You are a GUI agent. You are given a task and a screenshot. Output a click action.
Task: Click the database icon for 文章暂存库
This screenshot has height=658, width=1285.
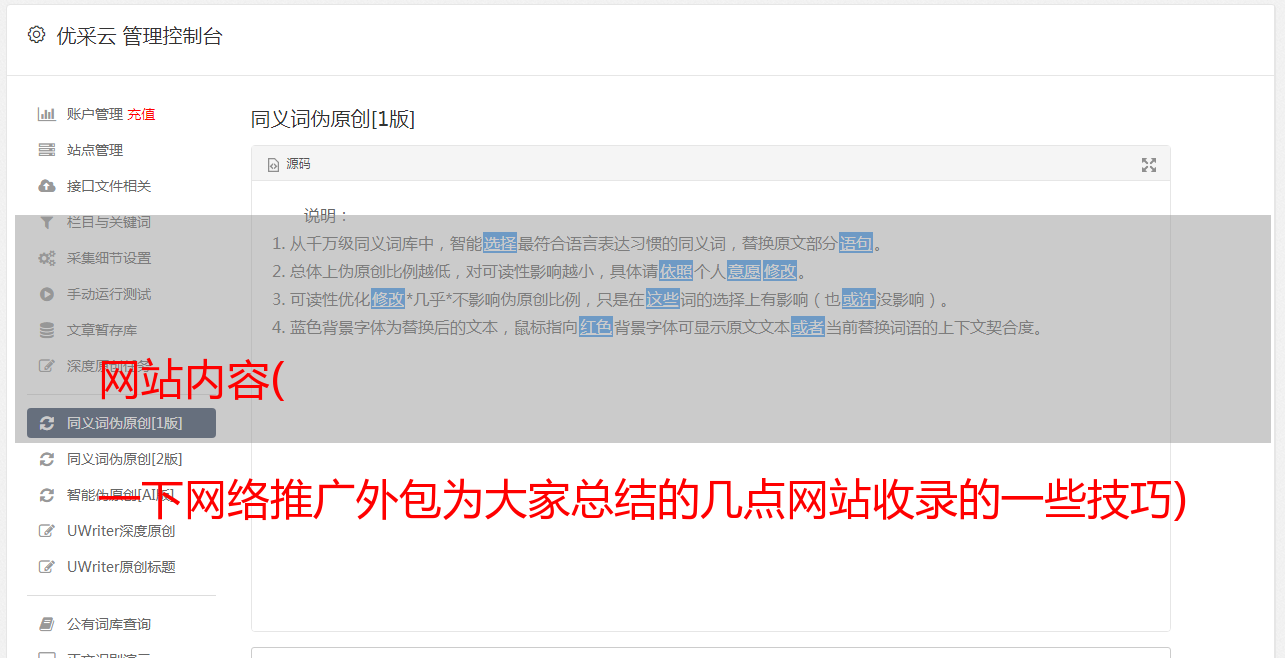tap(46, 330)
